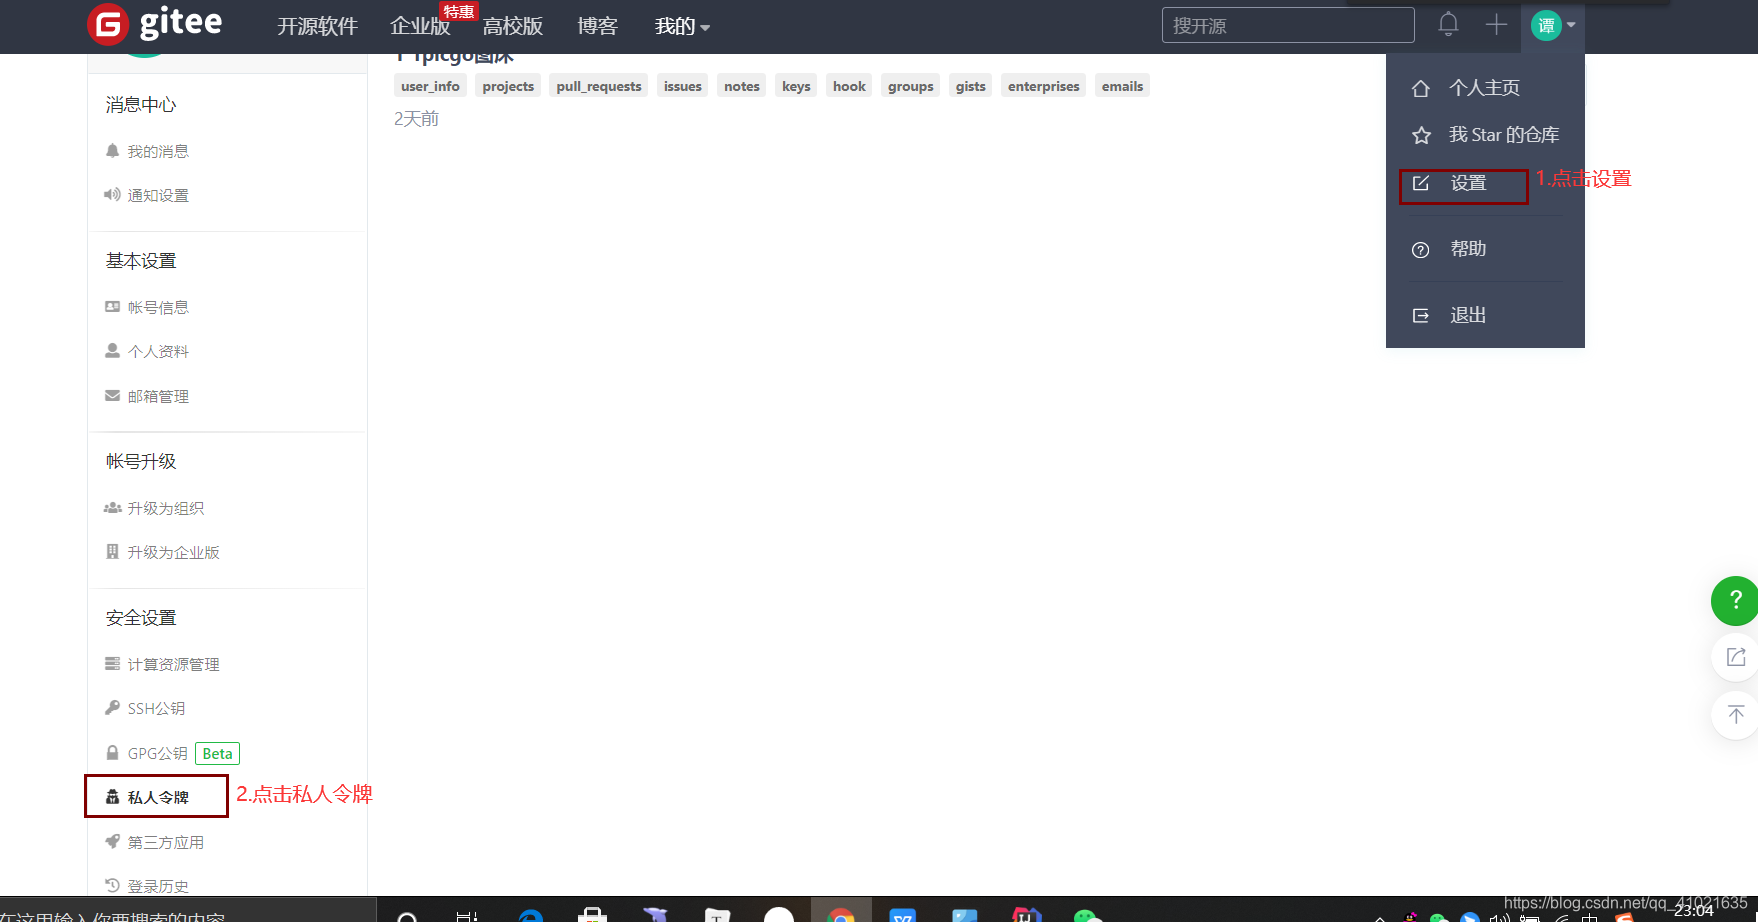1758x922 pixels.
Task: Click the plus create icon
Action: tap(1496, 25)
